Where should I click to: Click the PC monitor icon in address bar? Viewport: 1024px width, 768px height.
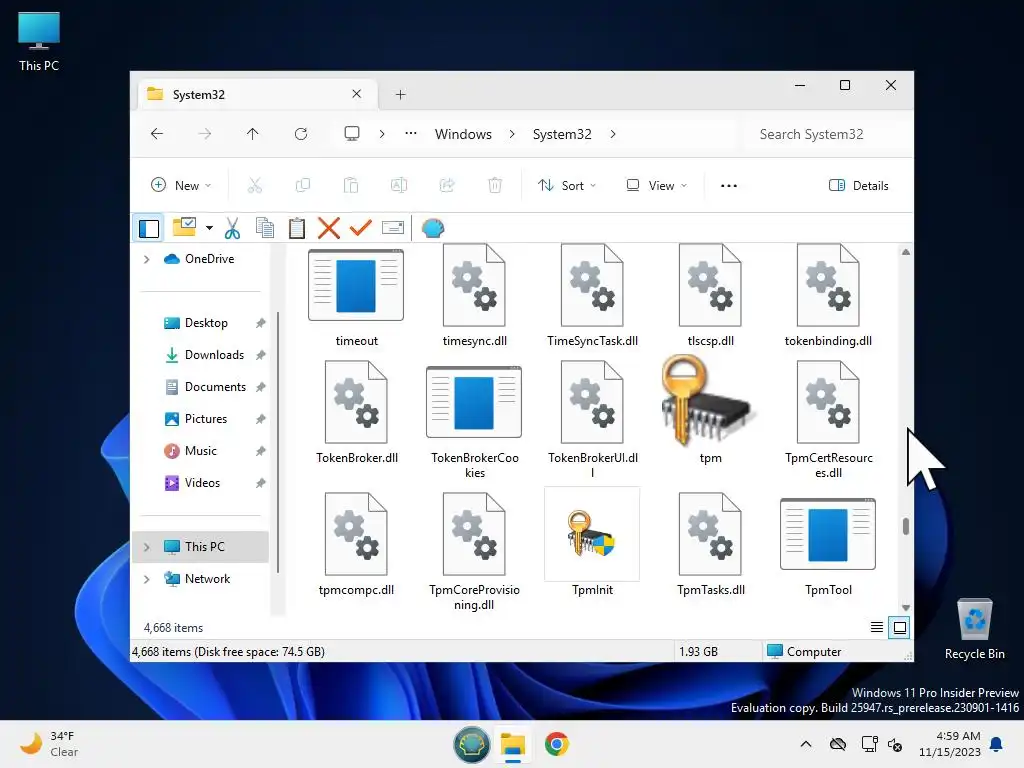[352, 134]
